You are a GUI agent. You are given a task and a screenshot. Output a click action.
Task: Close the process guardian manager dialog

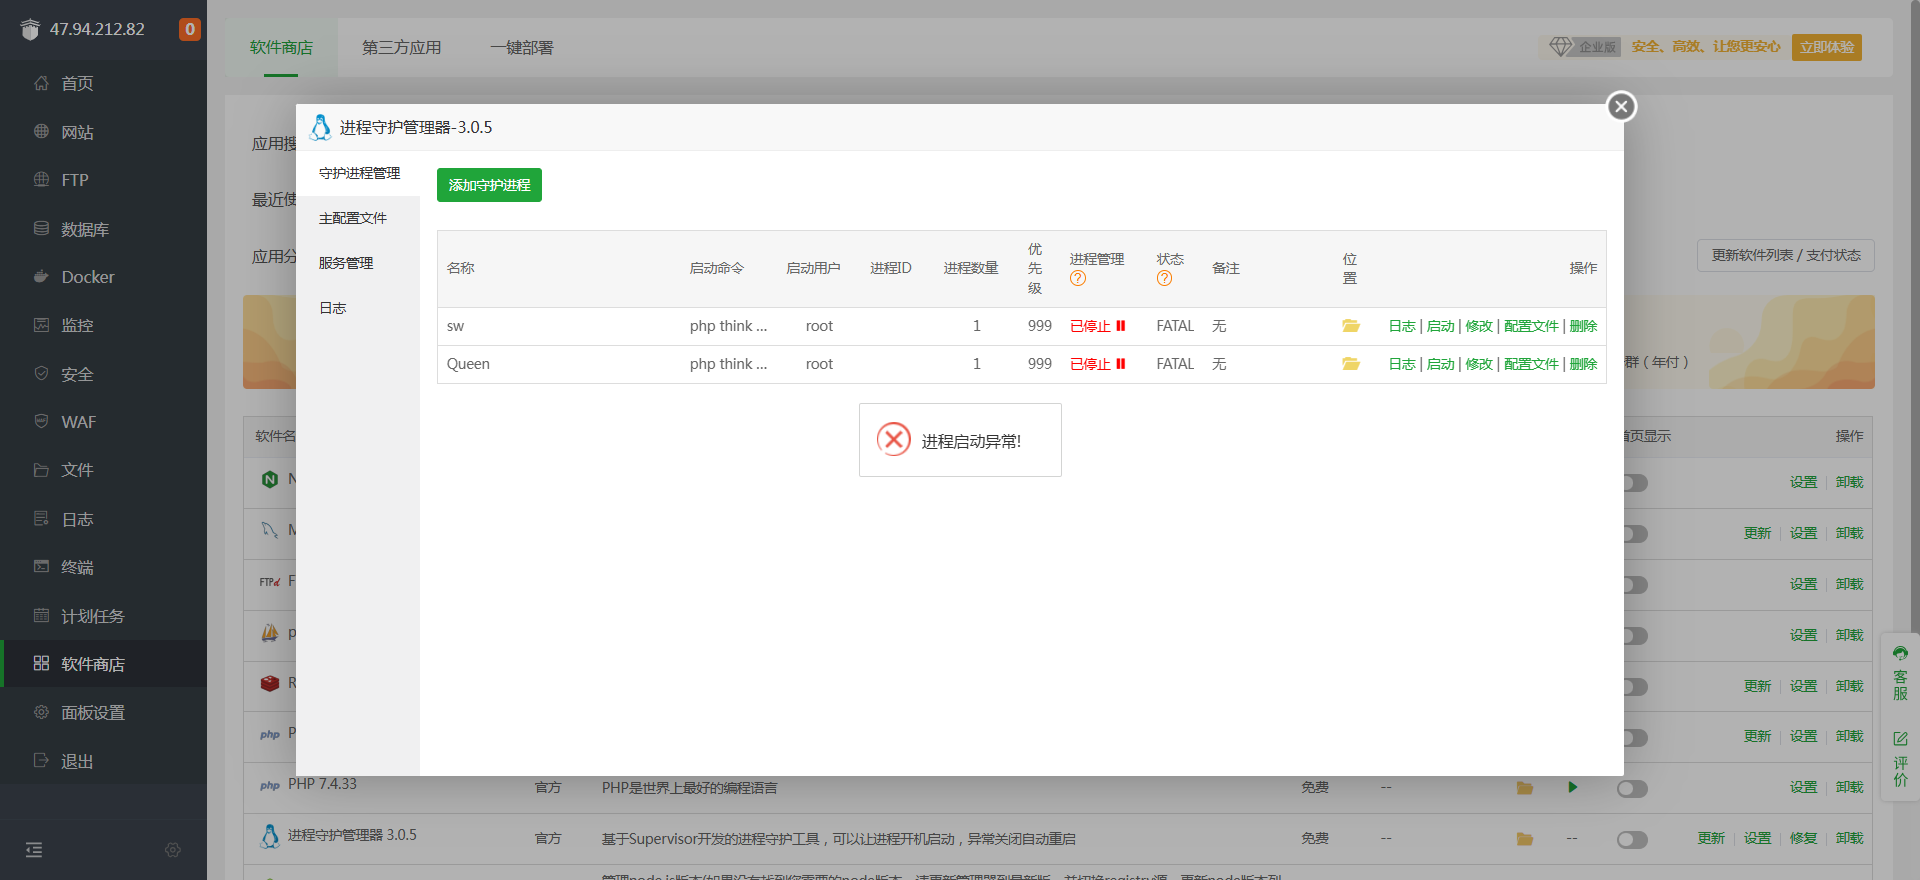click(1621, 106)
